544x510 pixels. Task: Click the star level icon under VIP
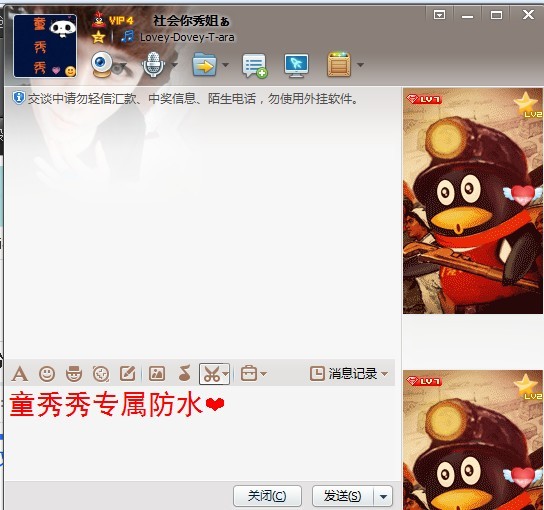98,37
